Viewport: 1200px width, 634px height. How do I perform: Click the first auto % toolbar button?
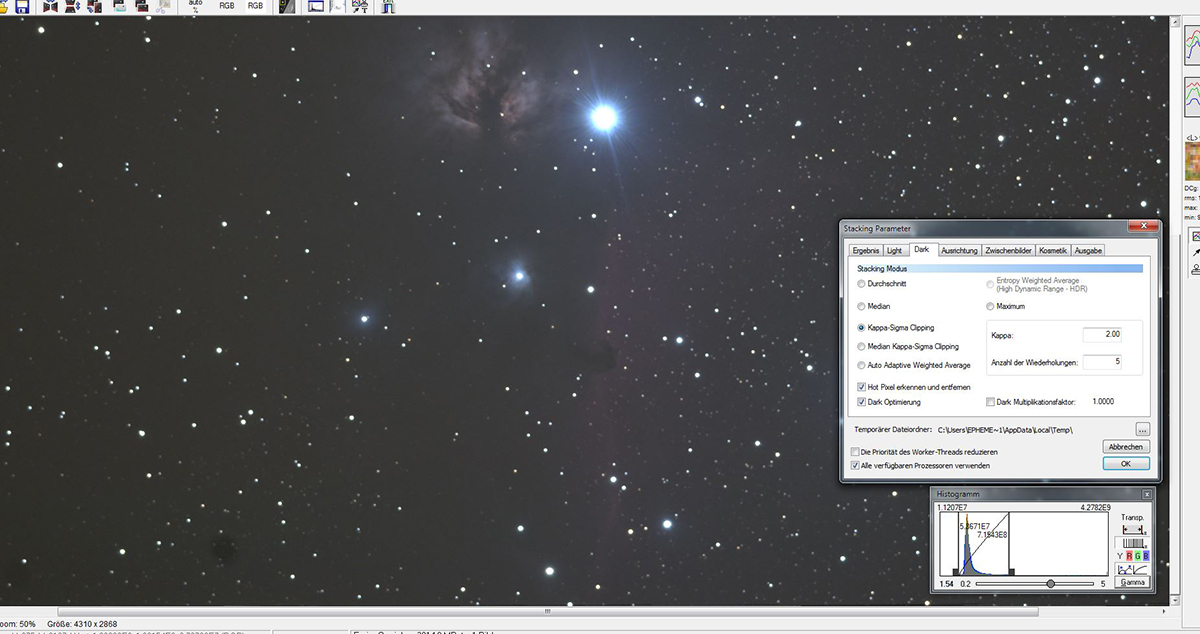point(195,6)
